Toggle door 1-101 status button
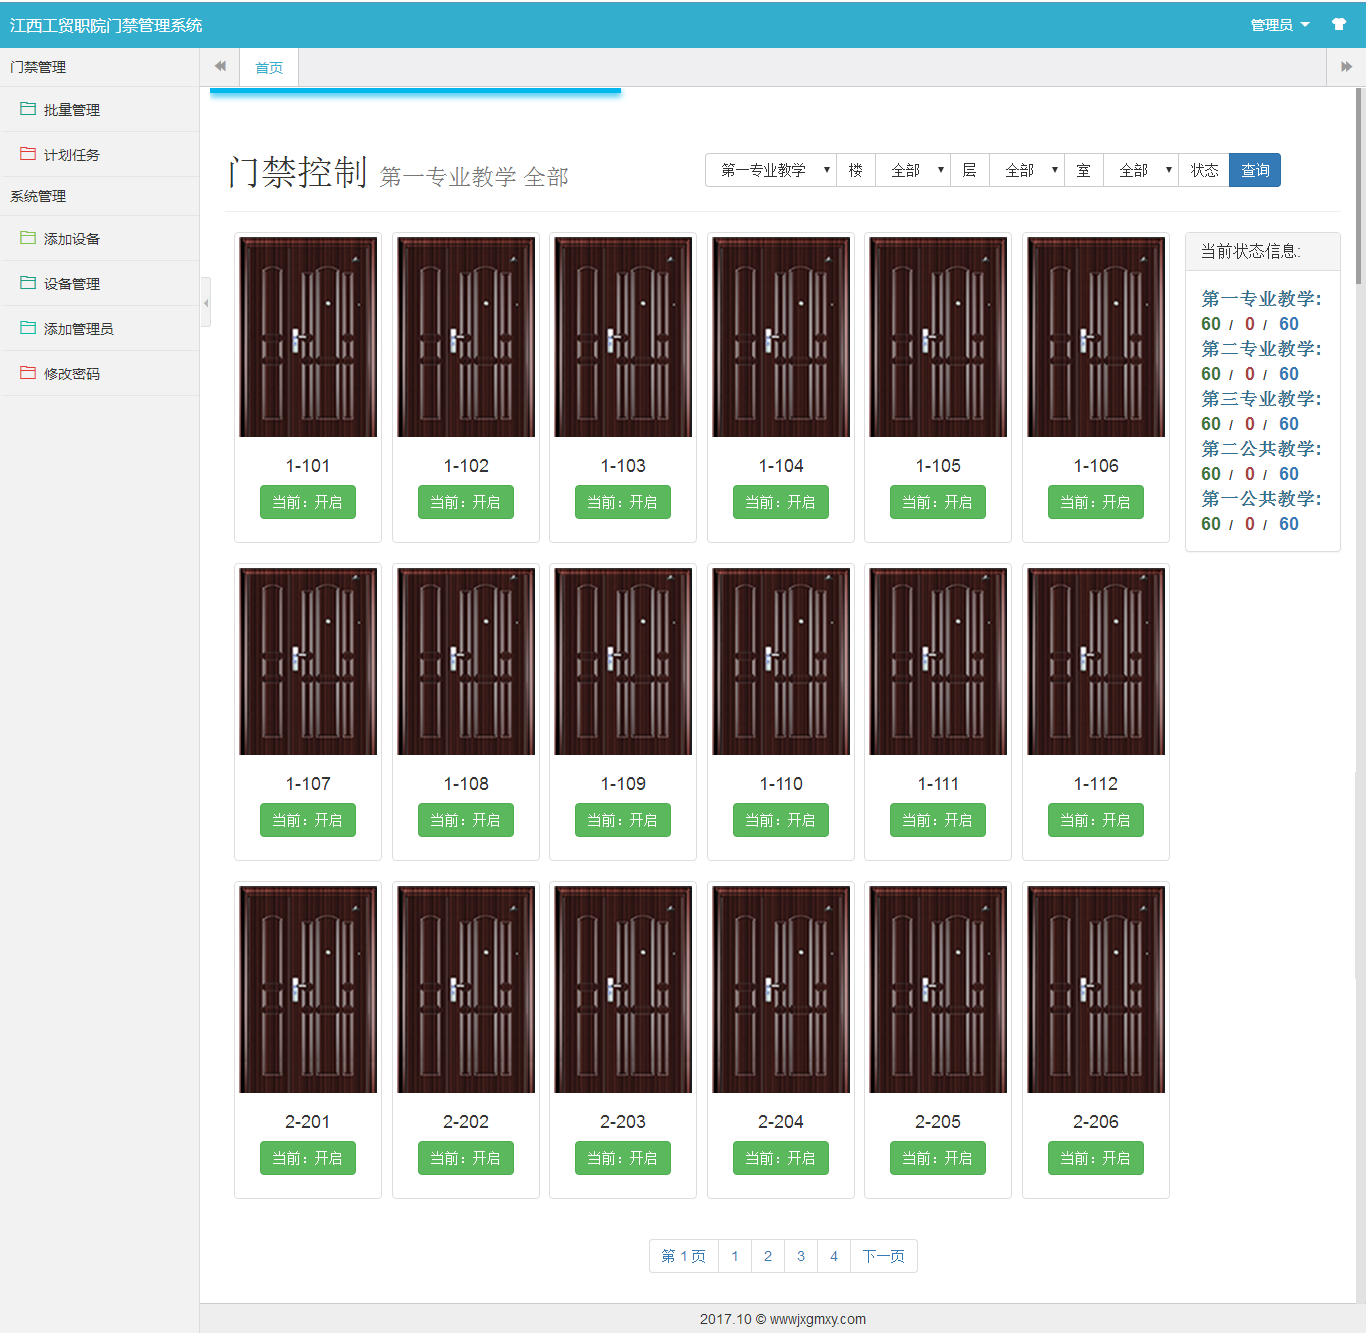Image resolution: width=1366 pixels, height=1333 pixels. coord(307,502)
